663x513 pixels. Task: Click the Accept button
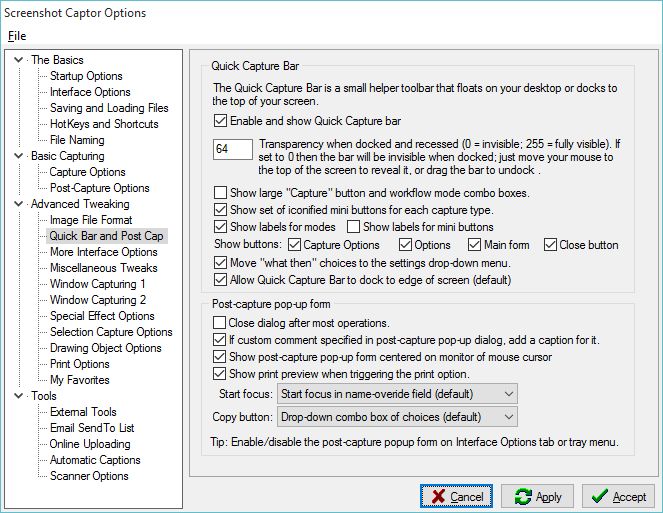click(618, 496)
